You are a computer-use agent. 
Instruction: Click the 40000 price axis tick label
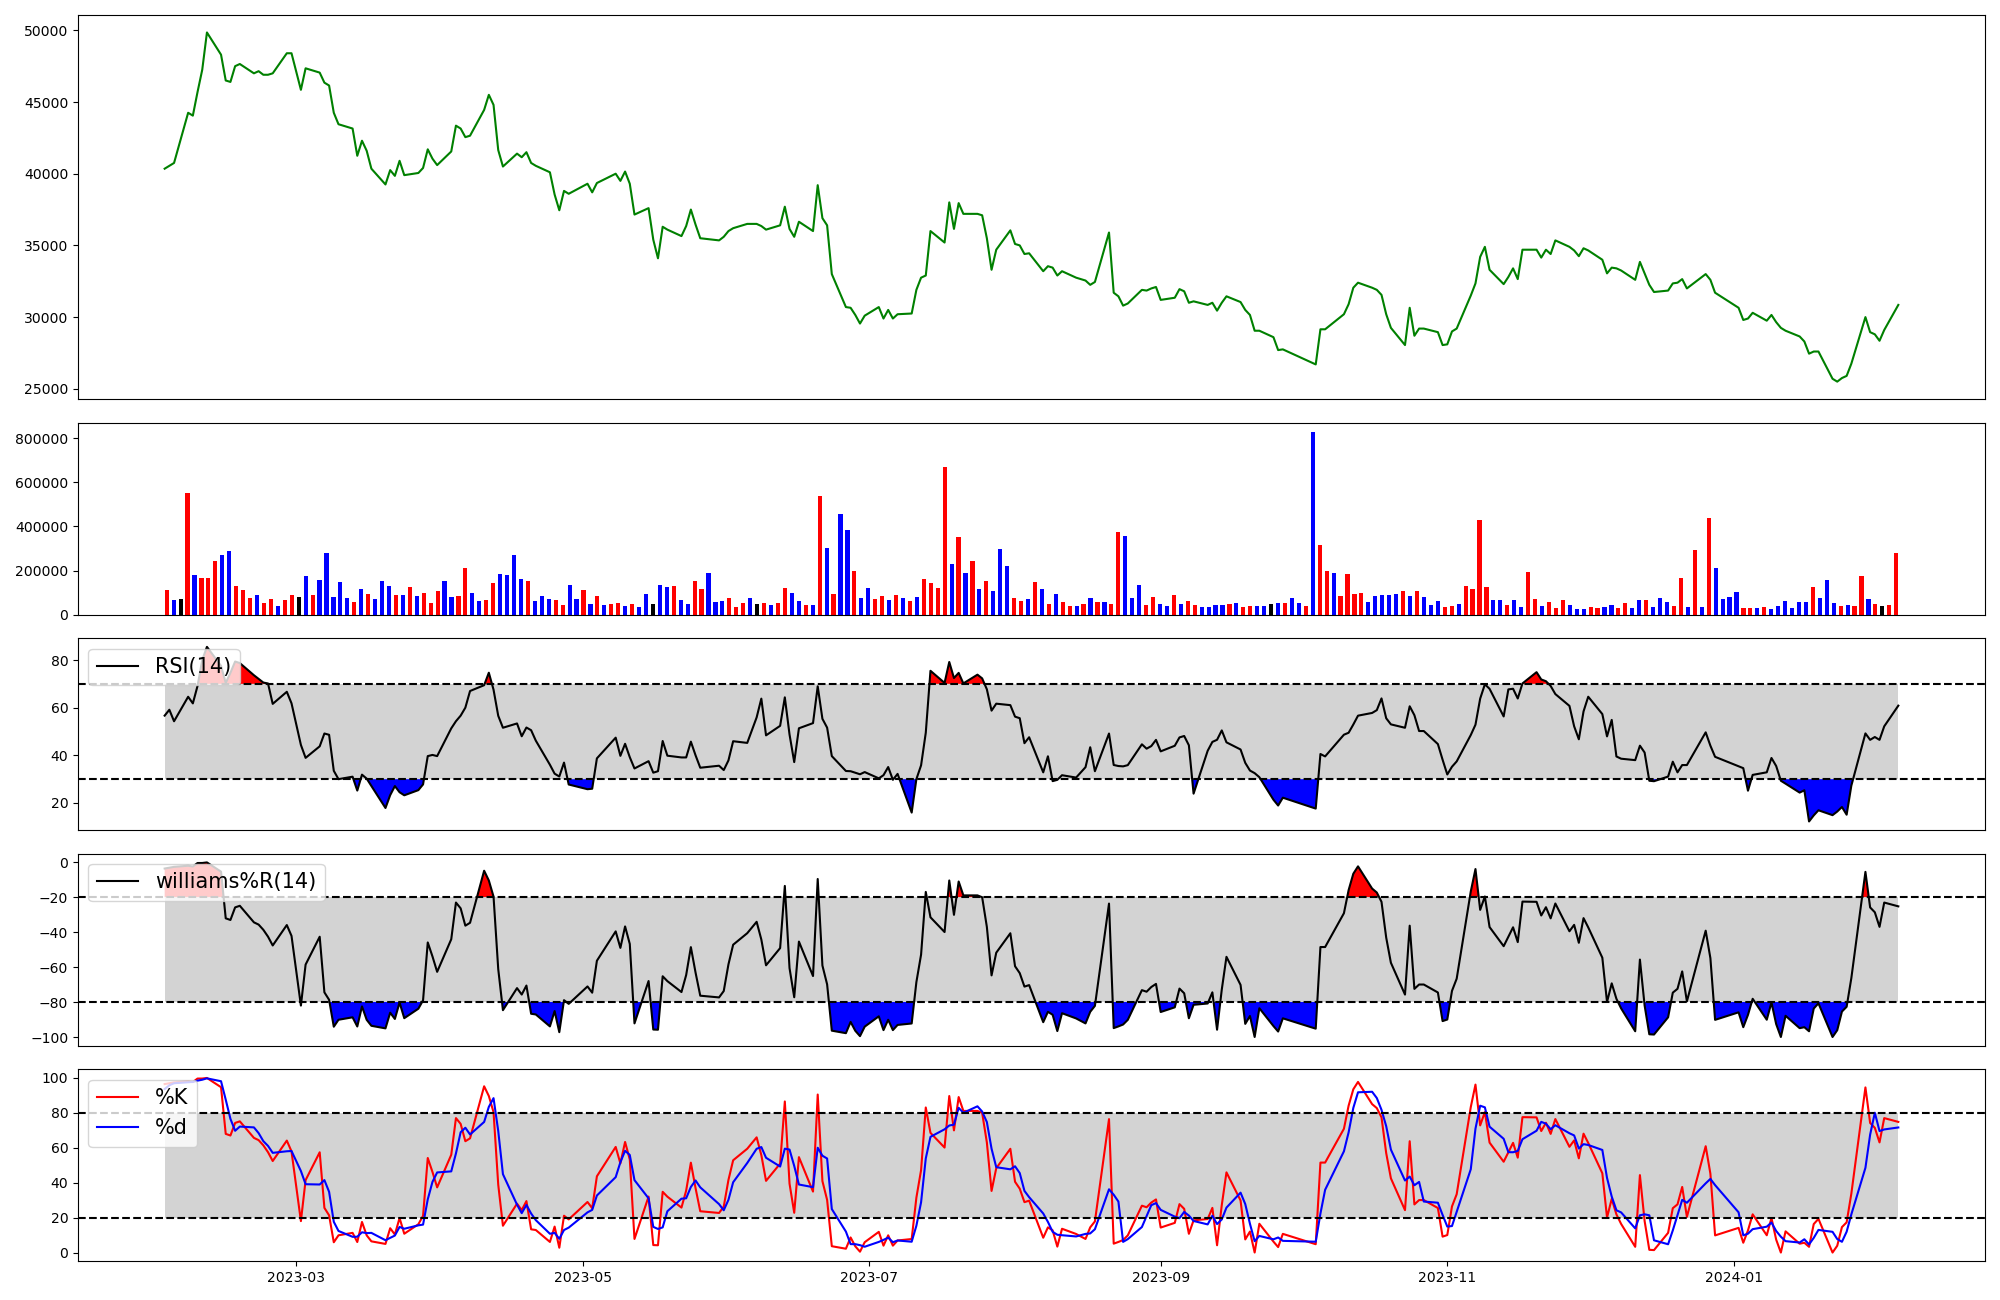[x=45, y=174]
